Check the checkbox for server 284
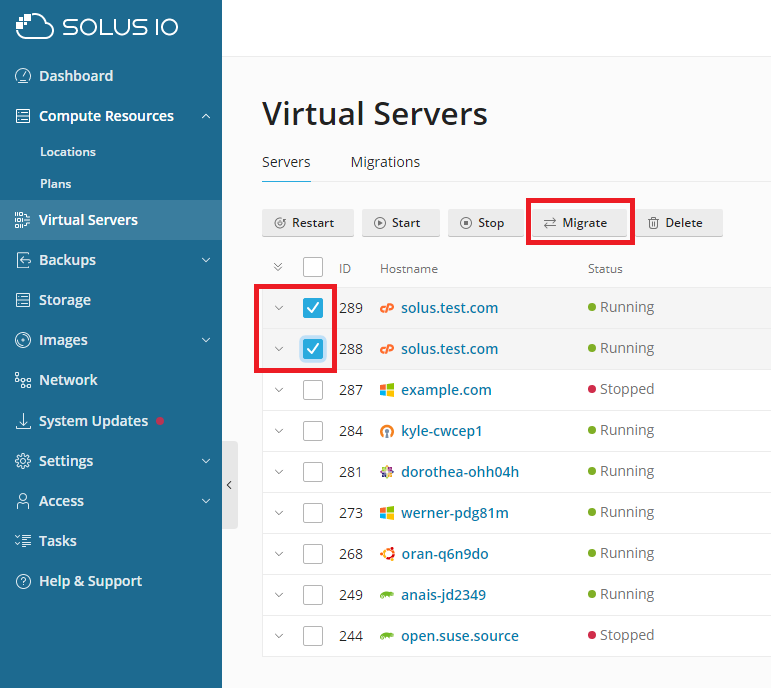The height and width of the screenshot is (688, 771). click(x=313, y=431)
